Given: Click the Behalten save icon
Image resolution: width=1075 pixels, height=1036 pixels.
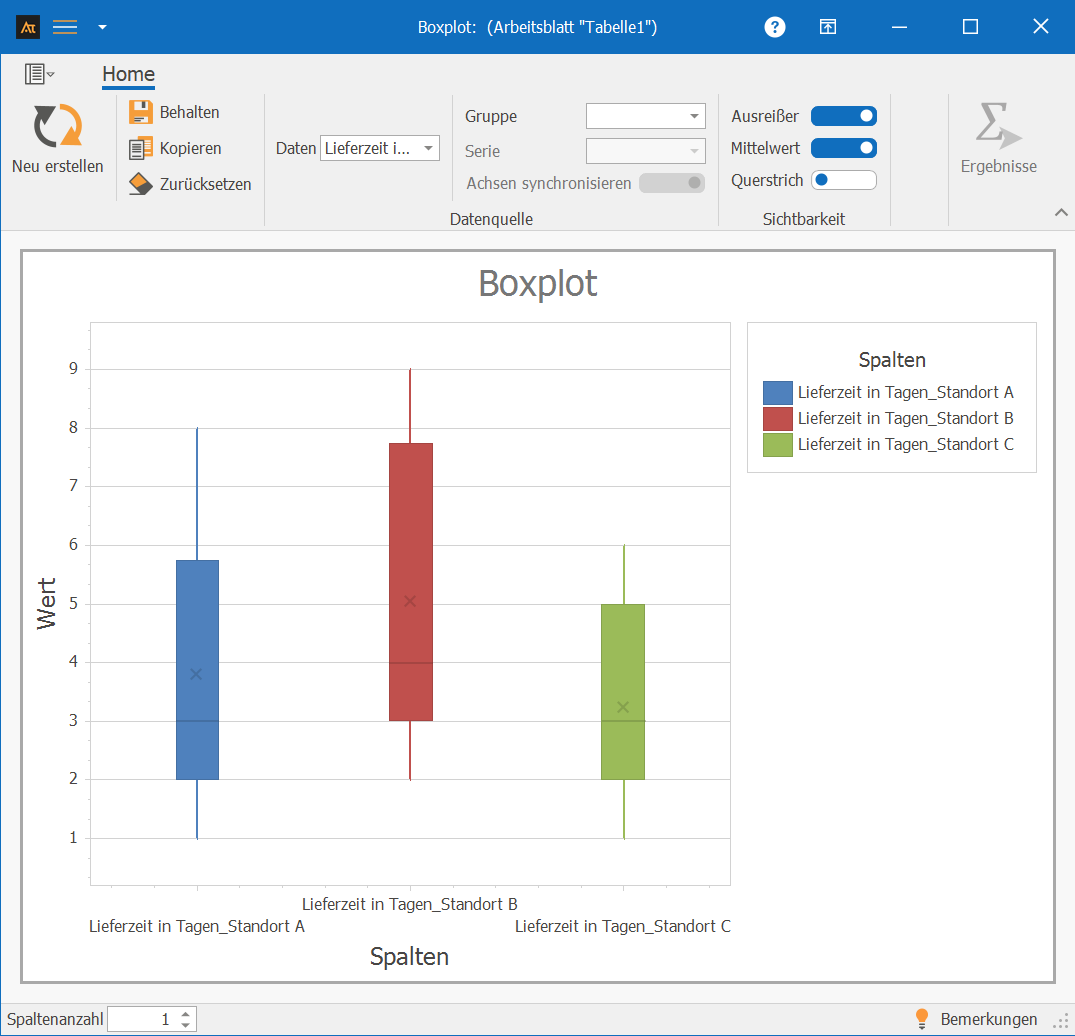Looking at the screenshot, I should coord(141,112).
